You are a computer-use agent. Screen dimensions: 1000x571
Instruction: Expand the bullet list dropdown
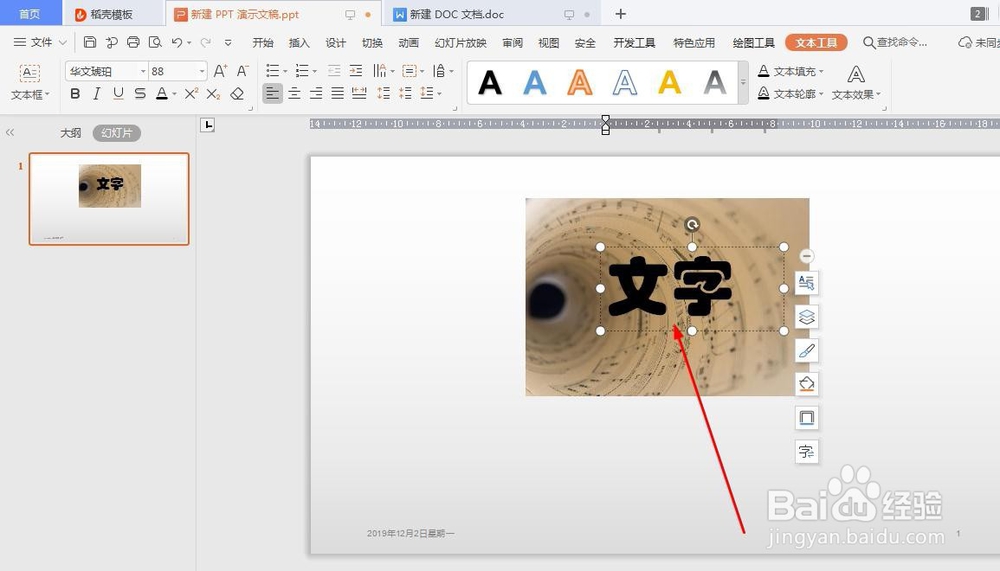click(285, 71)
